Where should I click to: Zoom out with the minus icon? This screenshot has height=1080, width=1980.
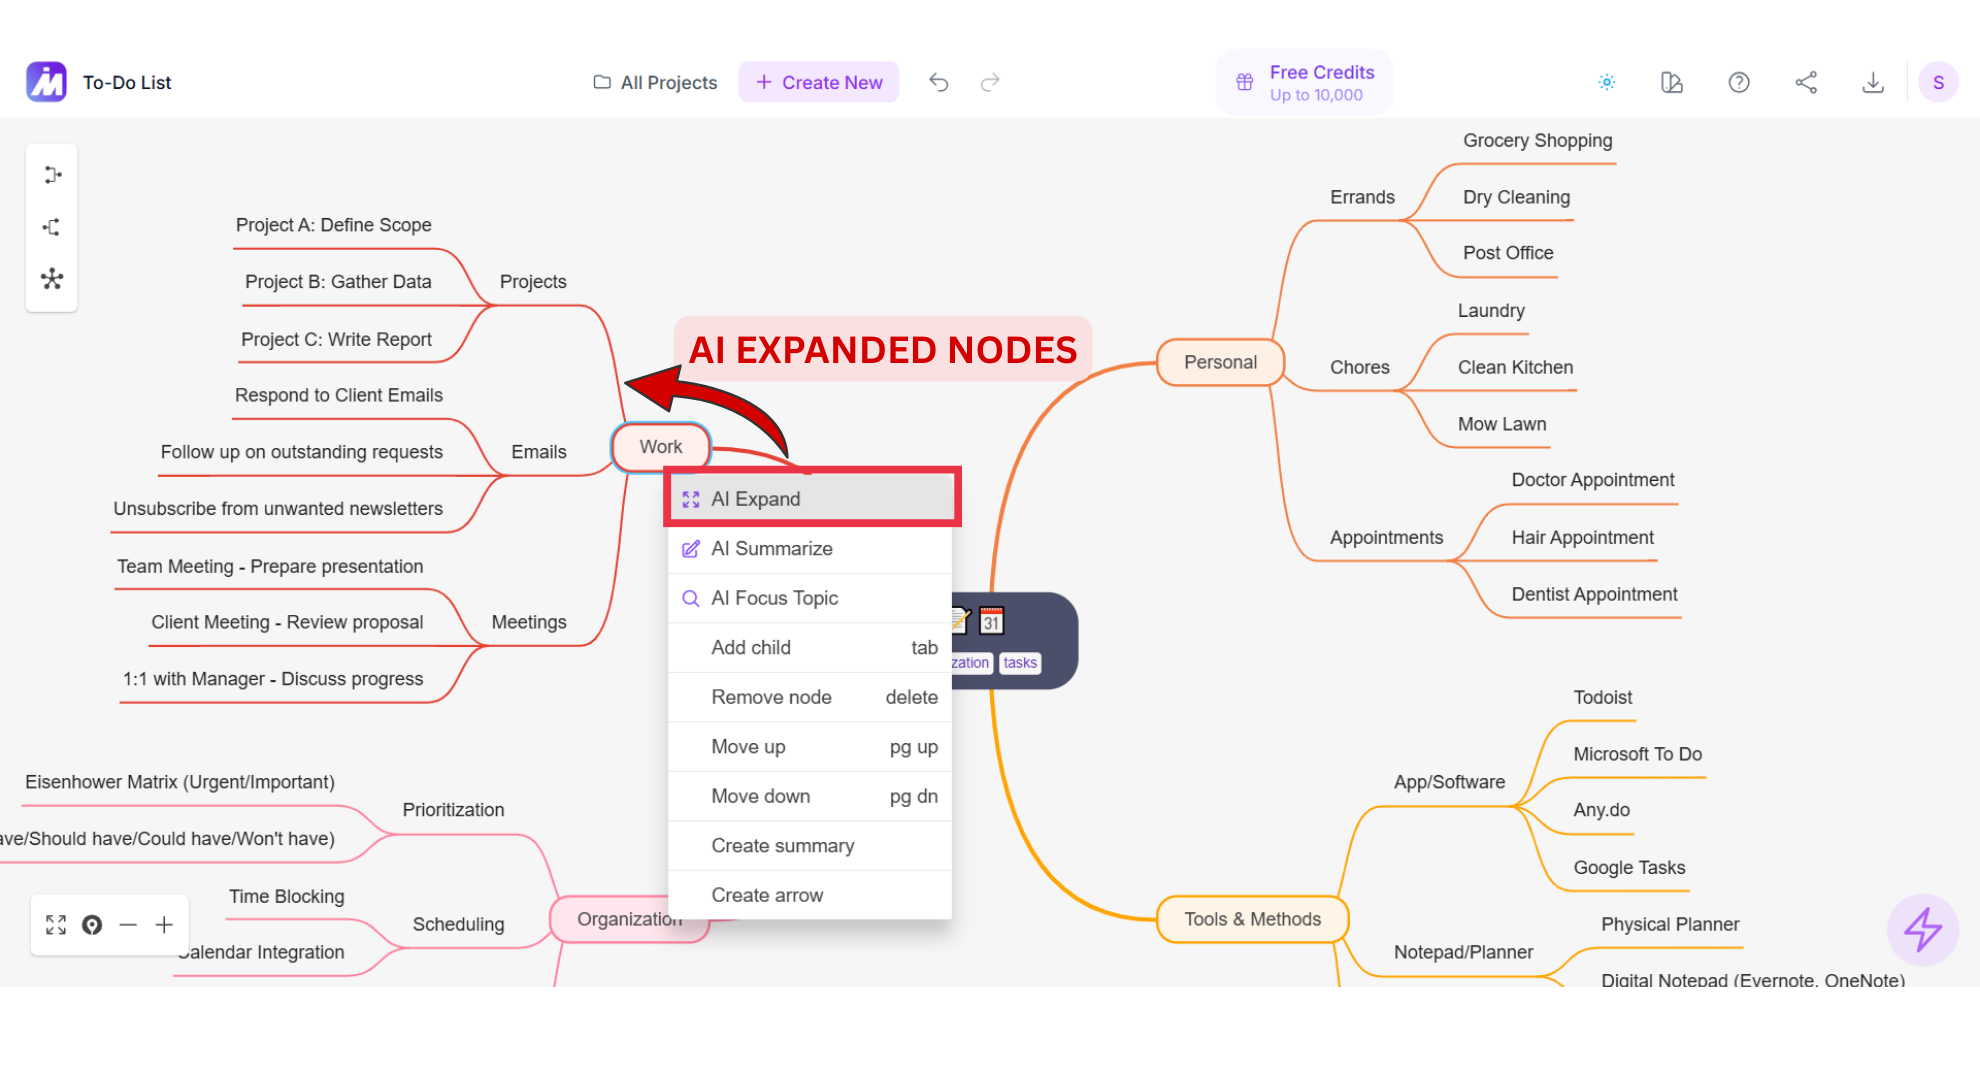coord(128,925)
